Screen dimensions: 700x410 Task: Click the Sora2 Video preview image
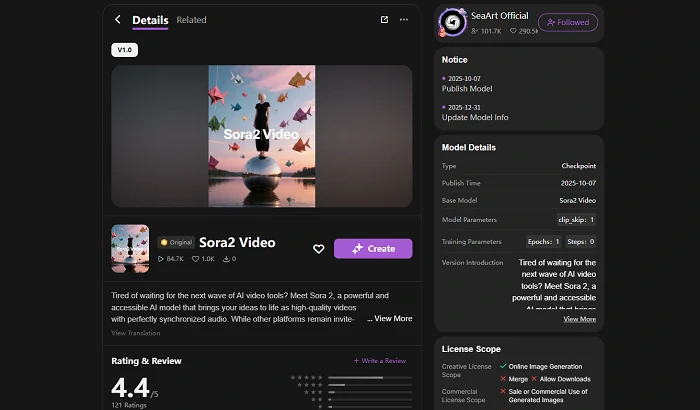coord(261,136)
